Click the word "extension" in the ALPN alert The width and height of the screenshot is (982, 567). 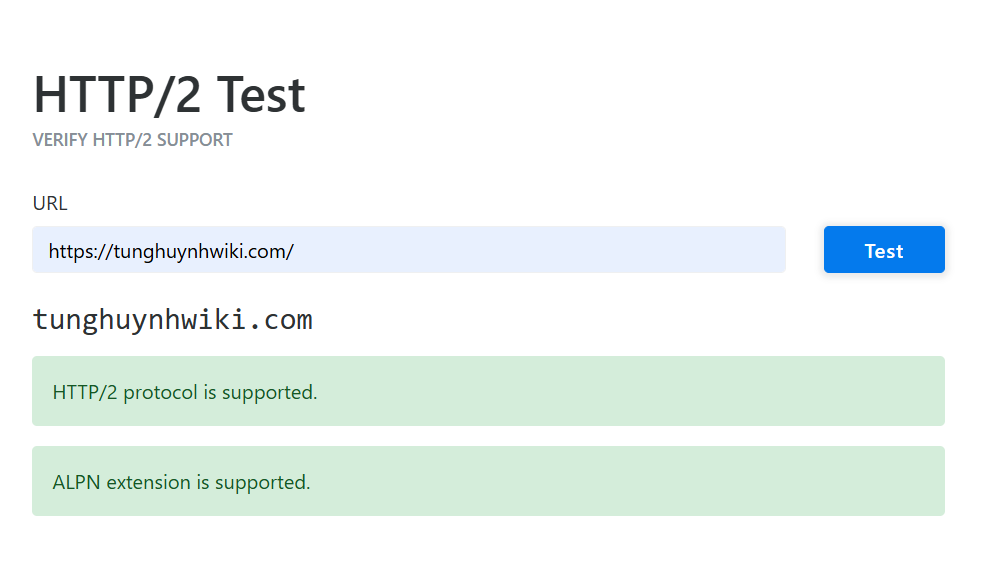tap(148, 482)
